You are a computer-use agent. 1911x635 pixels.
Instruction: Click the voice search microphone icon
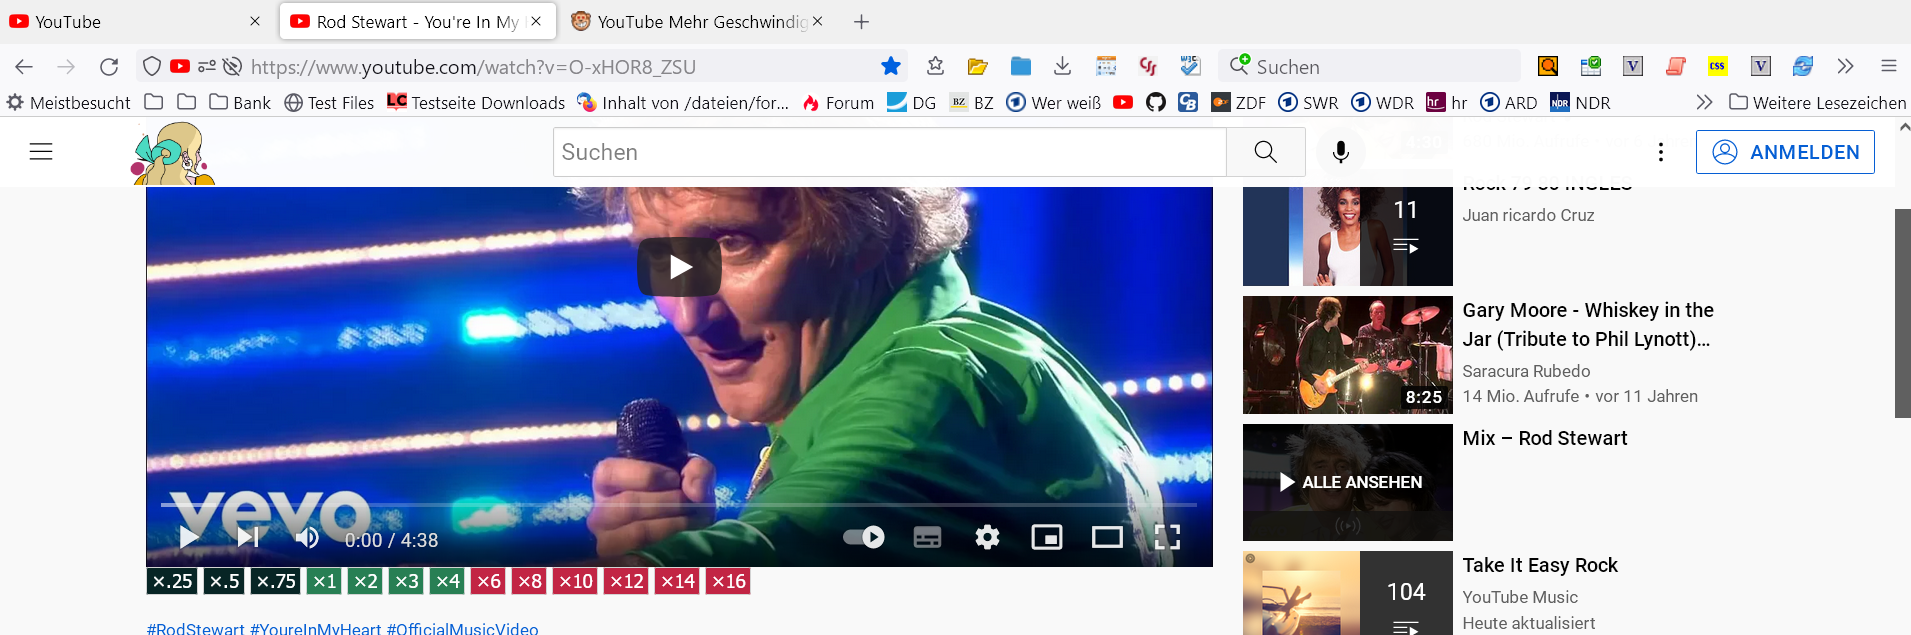[1341, 152]
